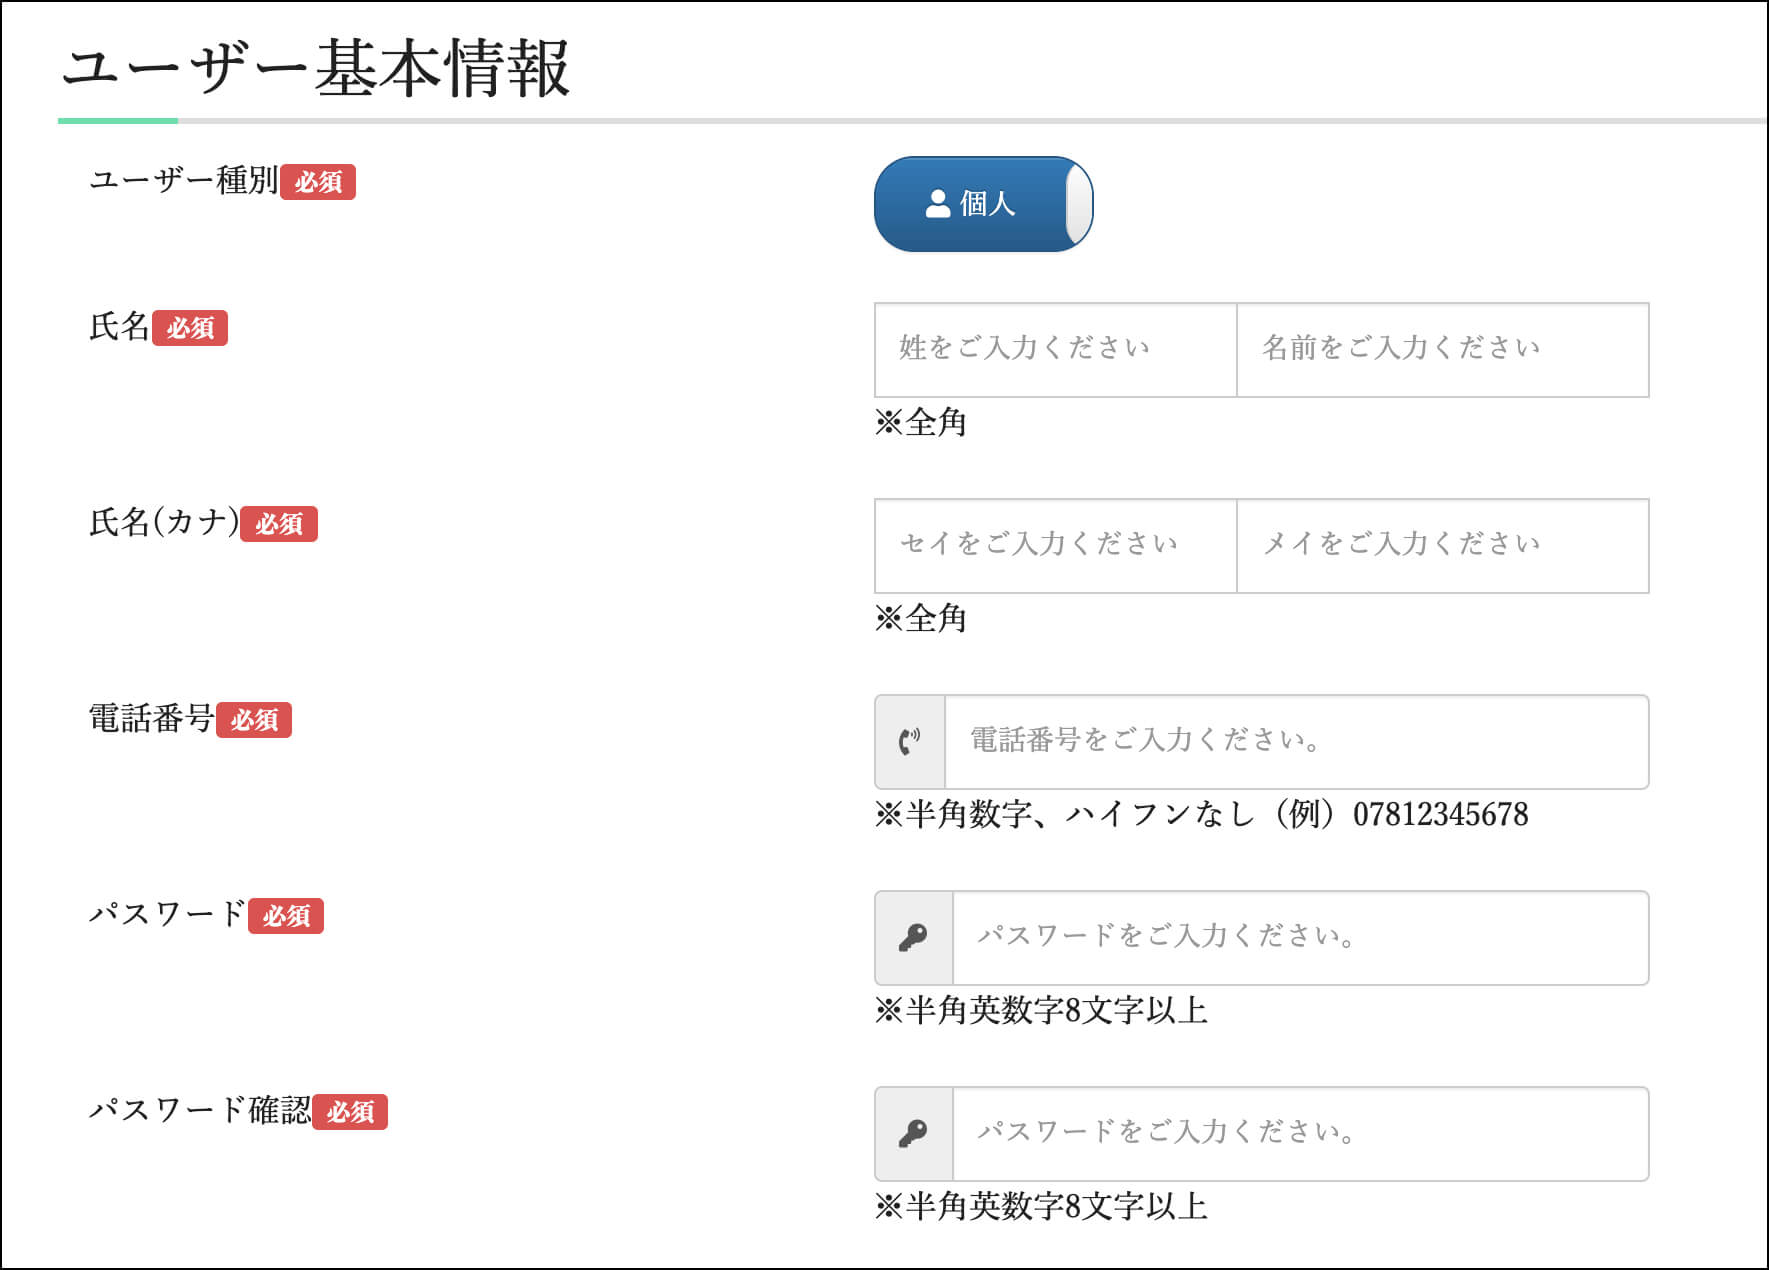1769x1270 pixels.
Task: Focus the 電話番号をご入力ください field
Action: (x=1296, y=742)
